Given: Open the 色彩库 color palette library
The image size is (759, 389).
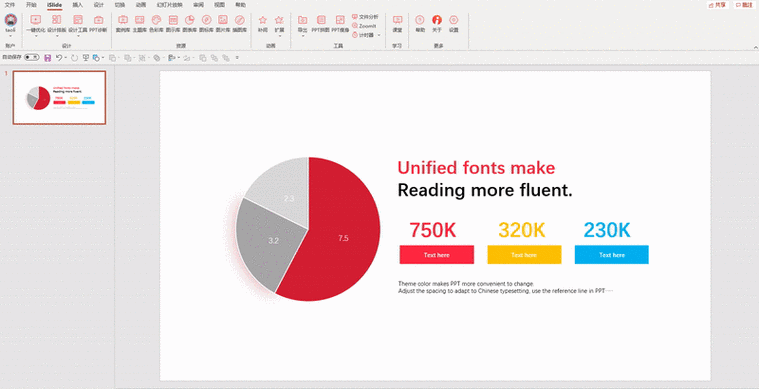Looking at the screenshot, I should click(x=156, y=24).
